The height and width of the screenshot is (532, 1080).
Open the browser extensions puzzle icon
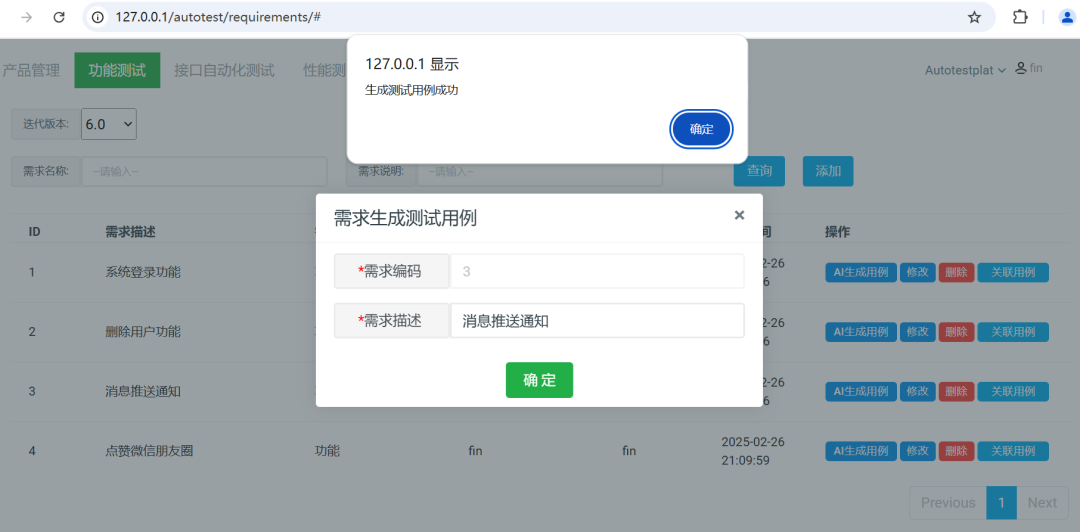[1020, 17]
